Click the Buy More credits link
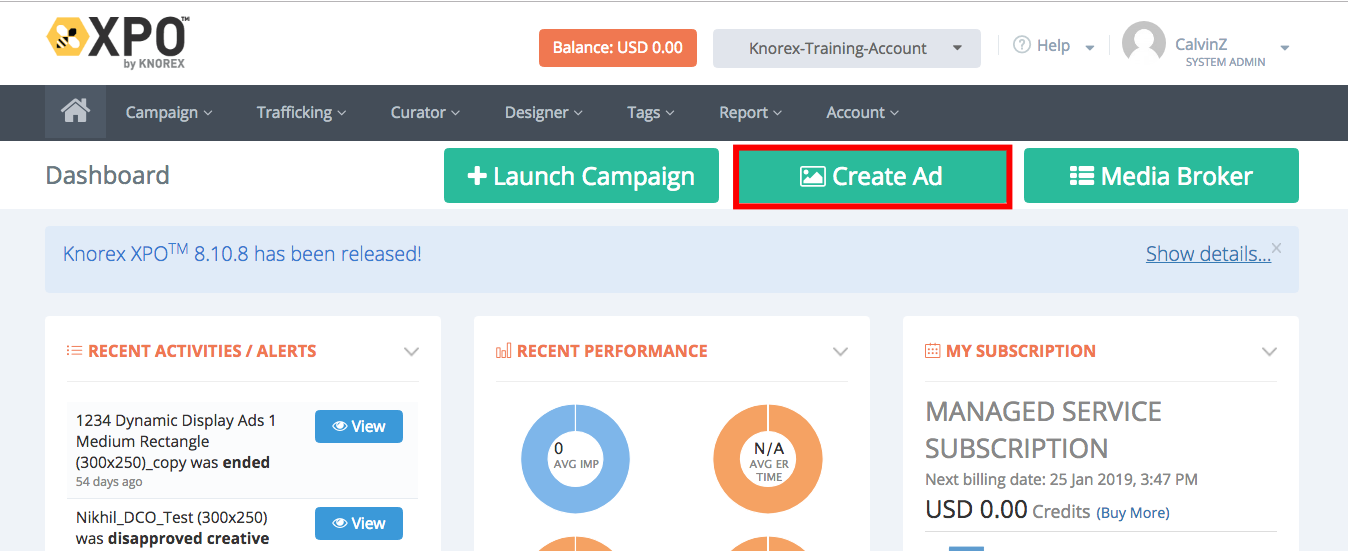The image size is (1348, 551). (x=1132, y=512)
